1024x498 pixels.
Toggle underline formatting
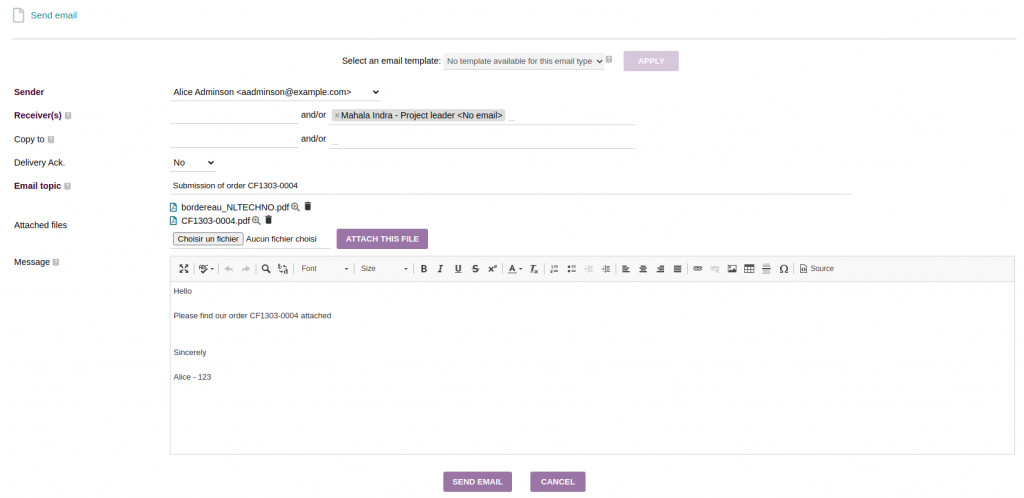tap(458, 269)
